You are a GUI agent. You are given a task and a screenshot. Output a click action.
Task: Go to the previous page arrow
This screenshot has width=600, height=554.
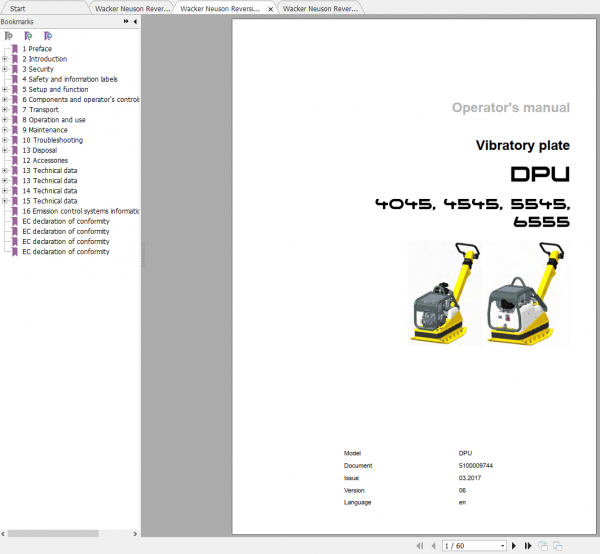434,546
